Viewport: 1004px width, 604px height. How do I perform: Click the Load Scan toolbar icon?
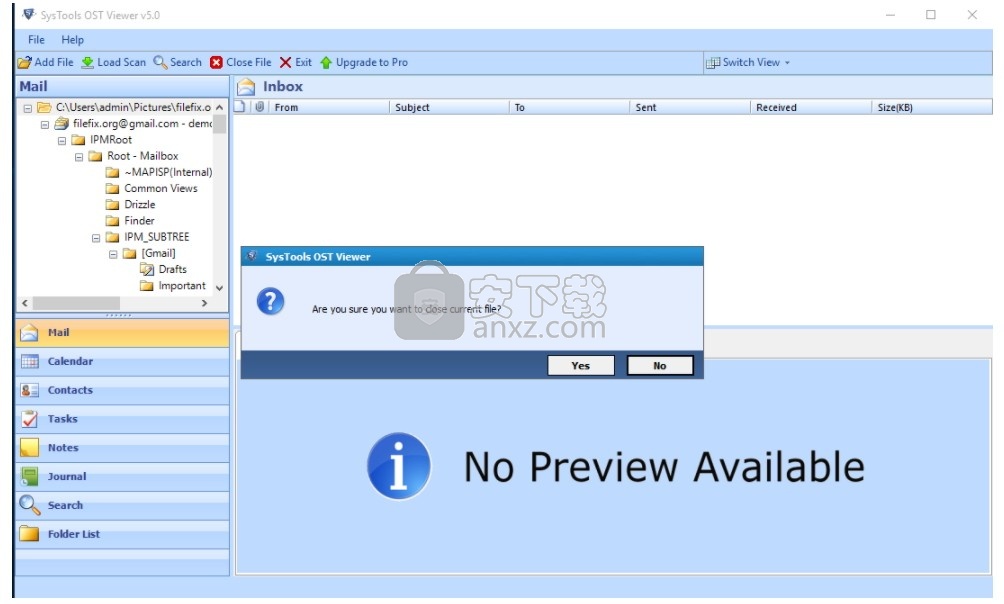click(x=88, y=63)
